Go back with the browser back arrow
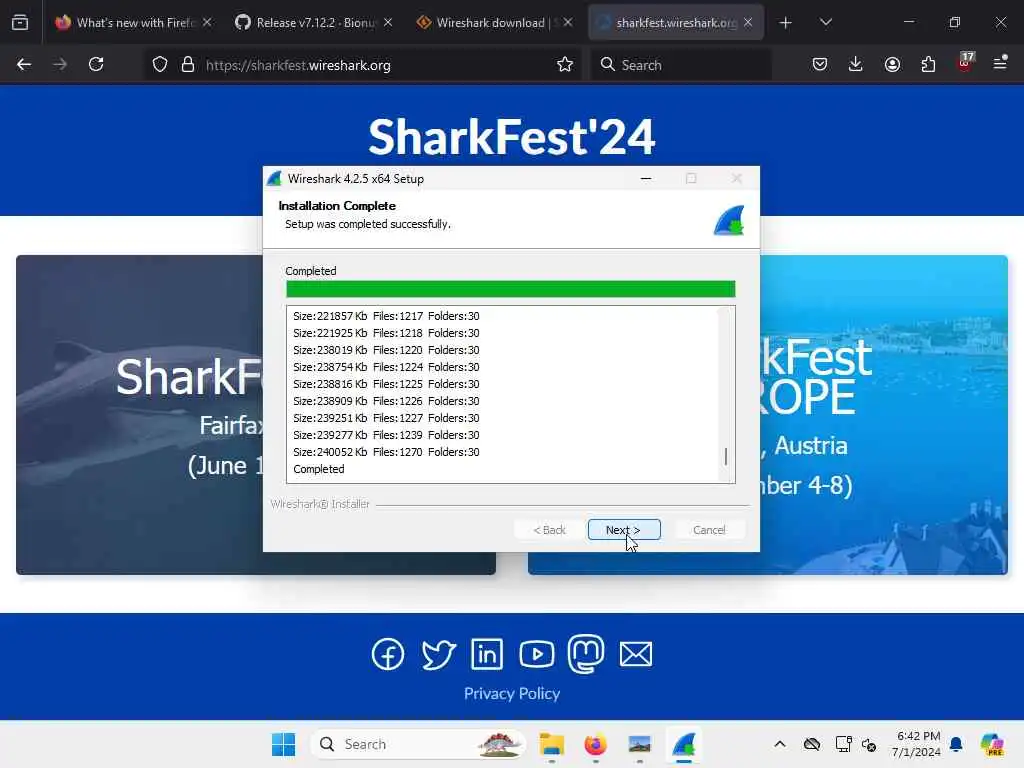This screenshot has width=1024, height=768. click(x=24, y=65)
